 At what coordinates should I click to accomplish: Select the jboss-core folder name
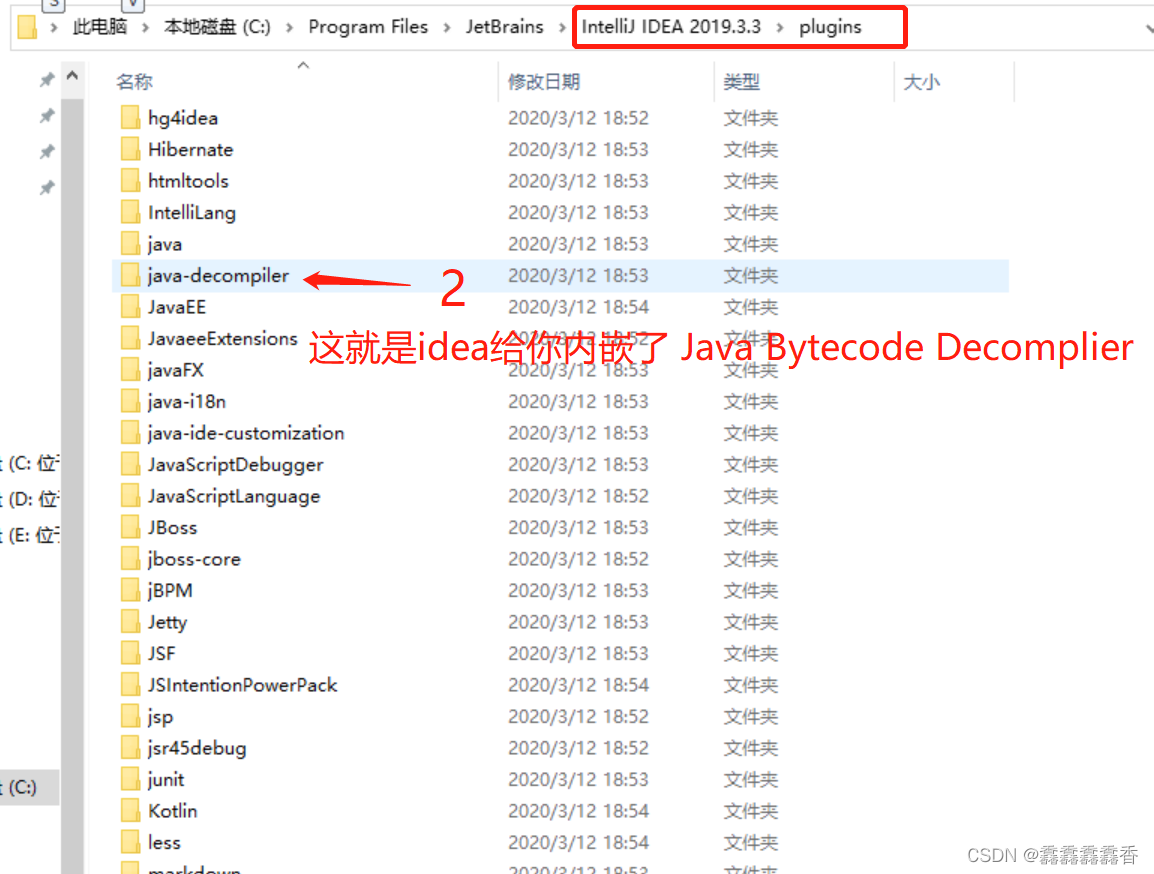tap(194, 559)
